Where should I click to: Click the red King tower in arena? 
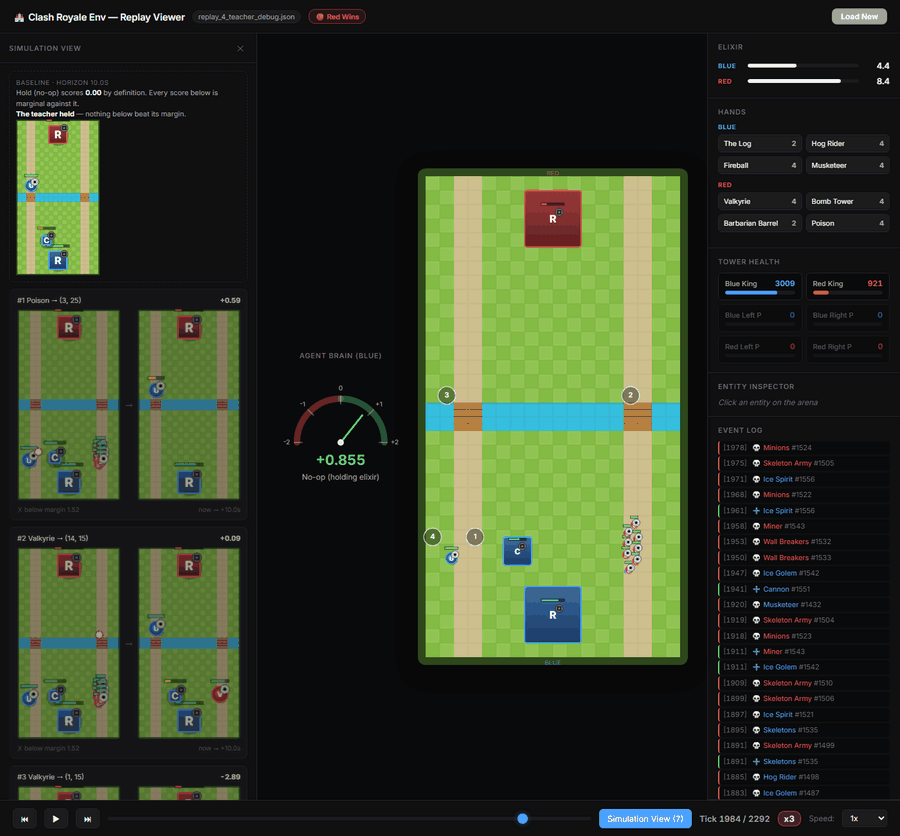[x=553, y=219]
